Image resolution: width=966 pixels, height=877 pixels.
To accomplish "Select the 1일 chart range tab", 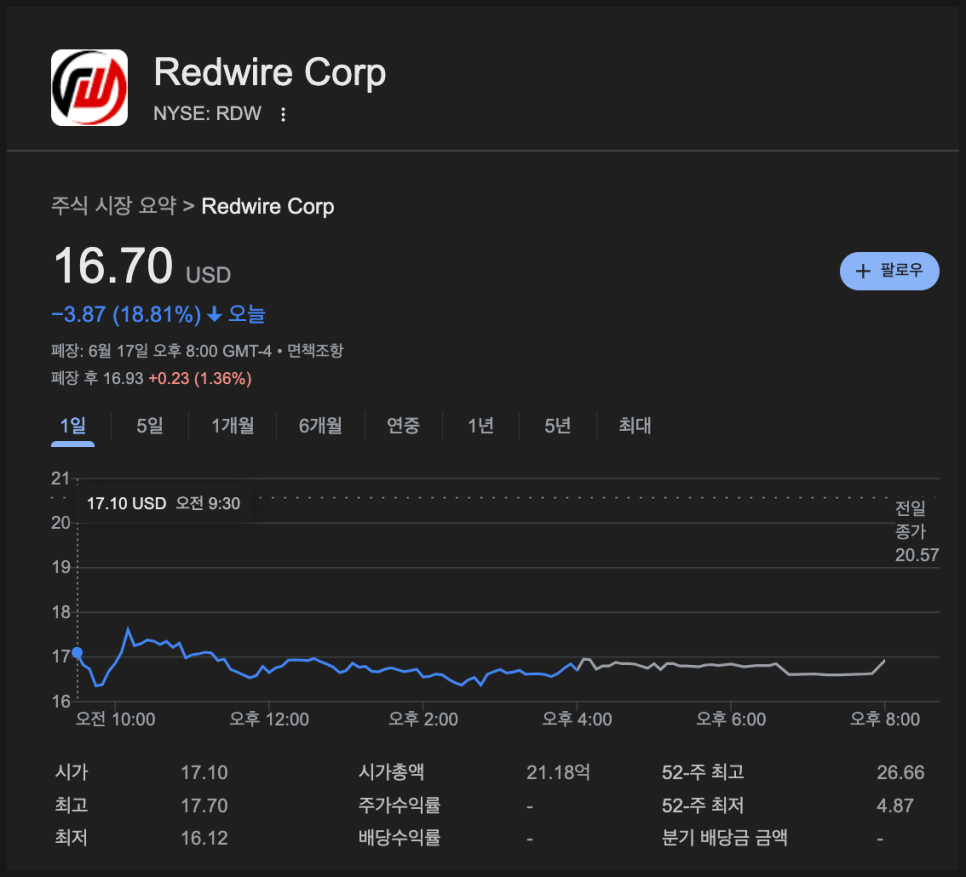I will tap(73, 426).
